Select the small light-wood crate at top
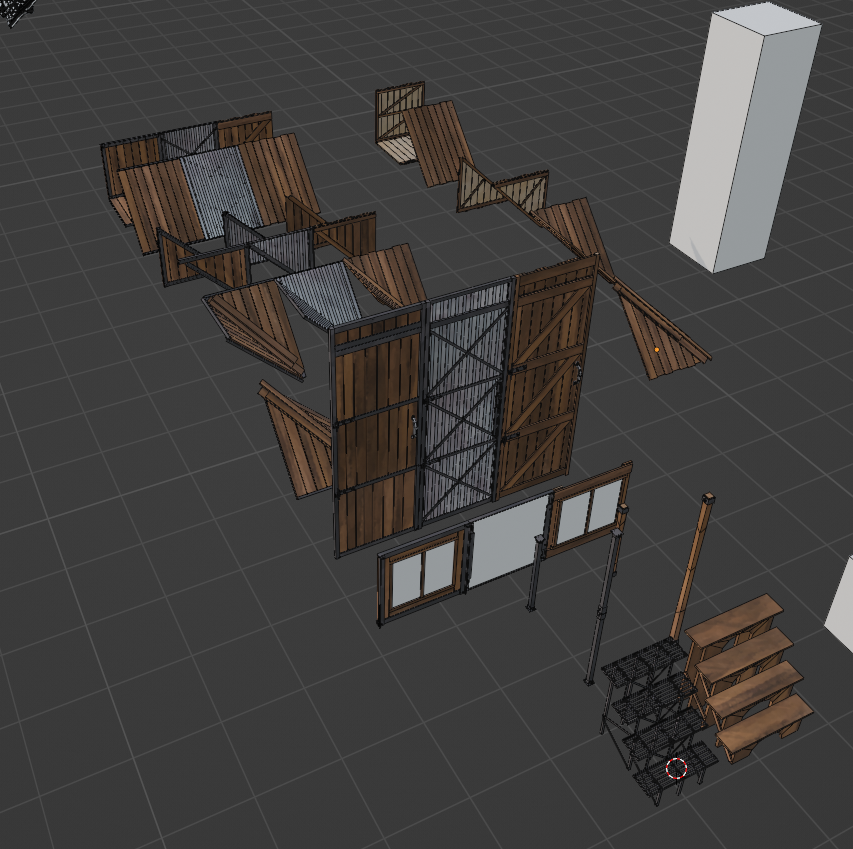This screenshot has height=849, width=853. point(399,120)
